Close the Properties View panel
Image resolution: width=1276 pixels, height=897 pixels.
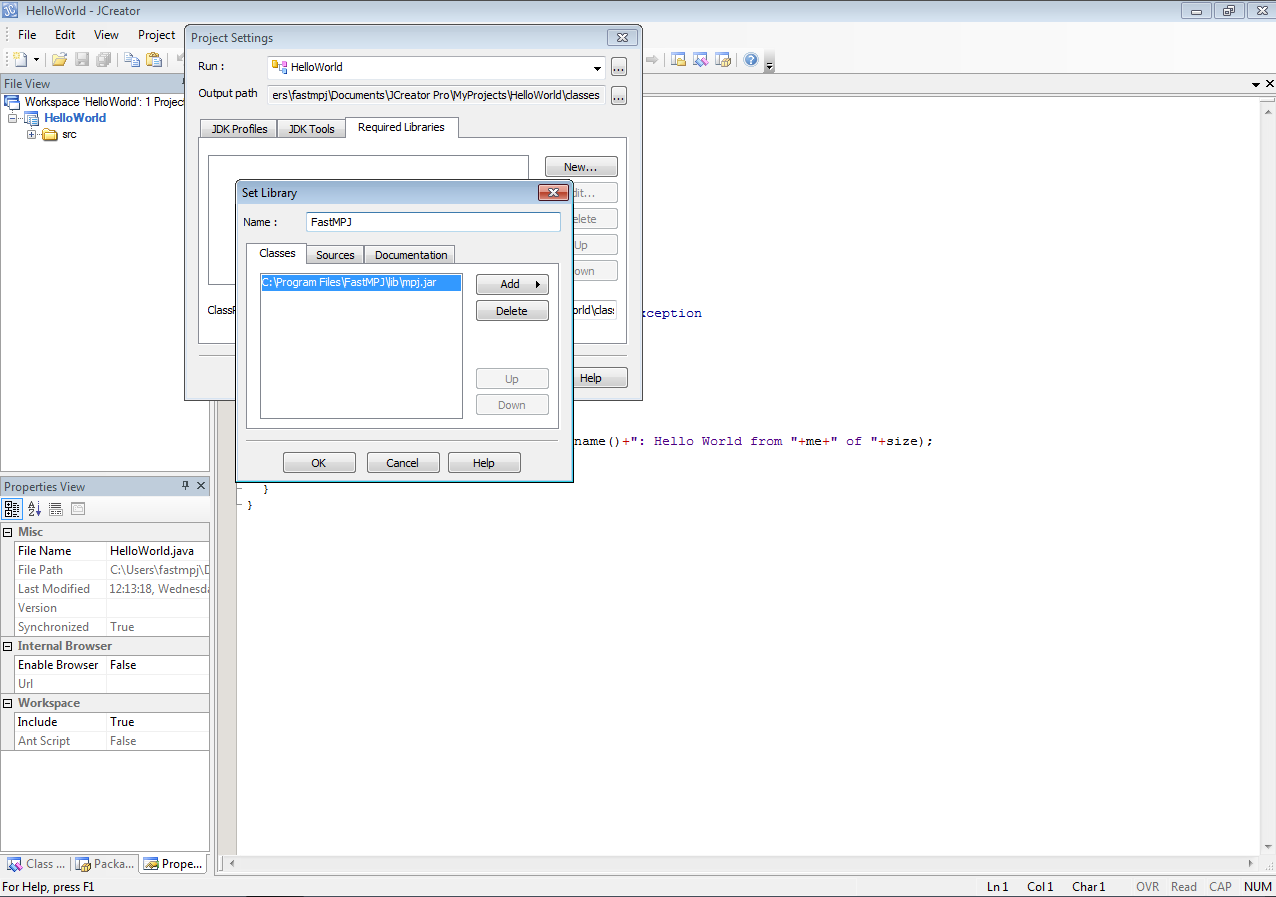click(x=201, y=486)
